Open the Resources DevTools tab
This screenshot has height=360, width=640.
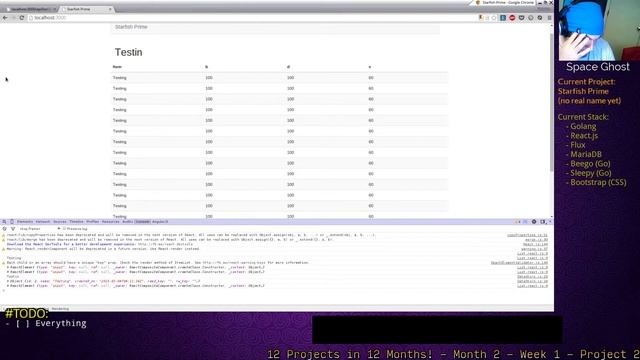[110, 222]
